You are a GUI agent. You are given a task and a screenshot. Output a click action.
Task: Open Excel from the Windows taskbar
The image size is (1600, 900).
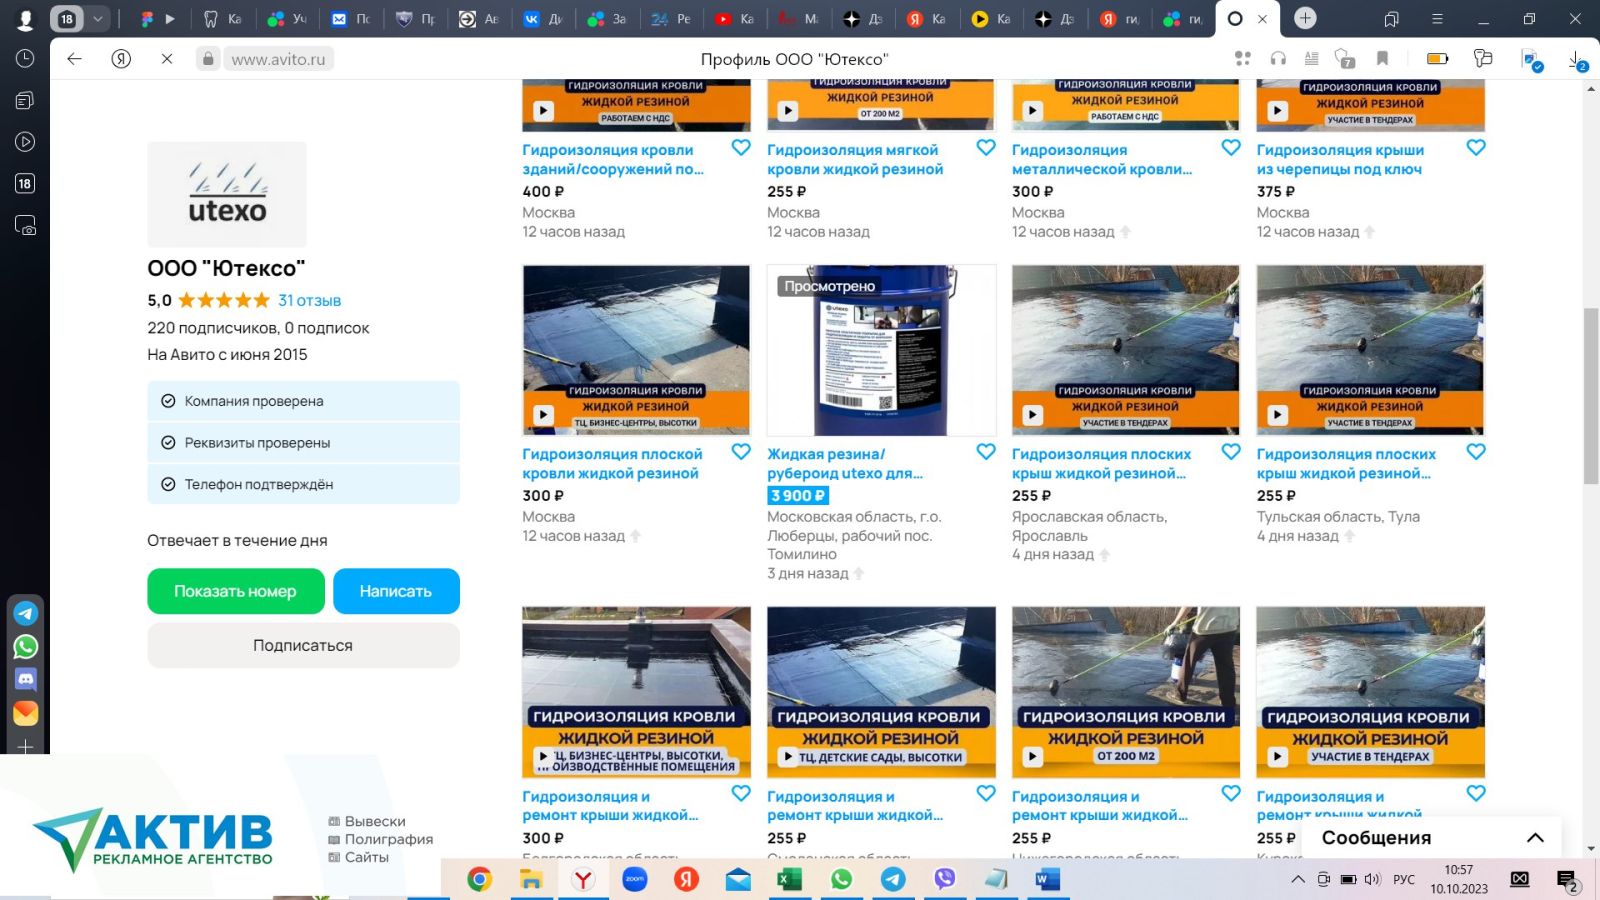click(789, 879)
